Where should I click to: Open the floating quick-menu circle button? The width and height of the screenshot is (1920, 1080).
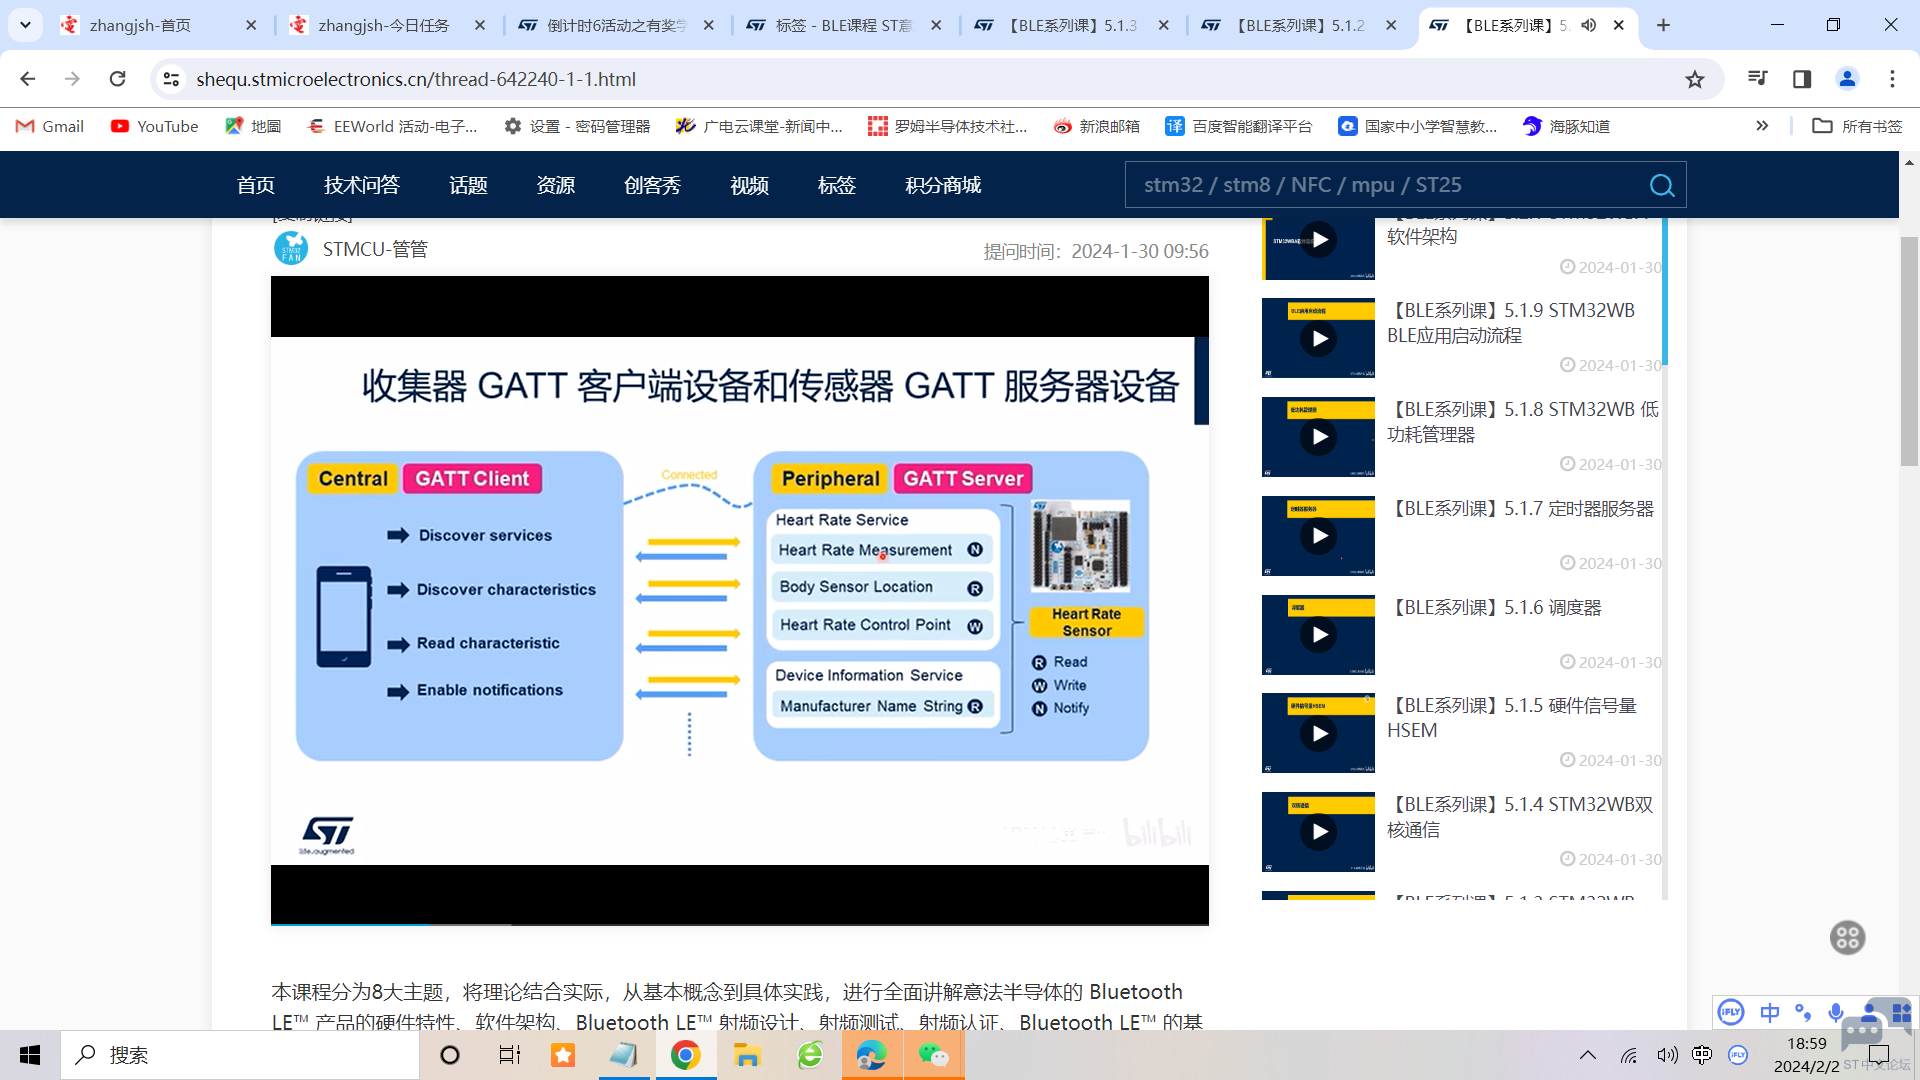pos(1847,938)
